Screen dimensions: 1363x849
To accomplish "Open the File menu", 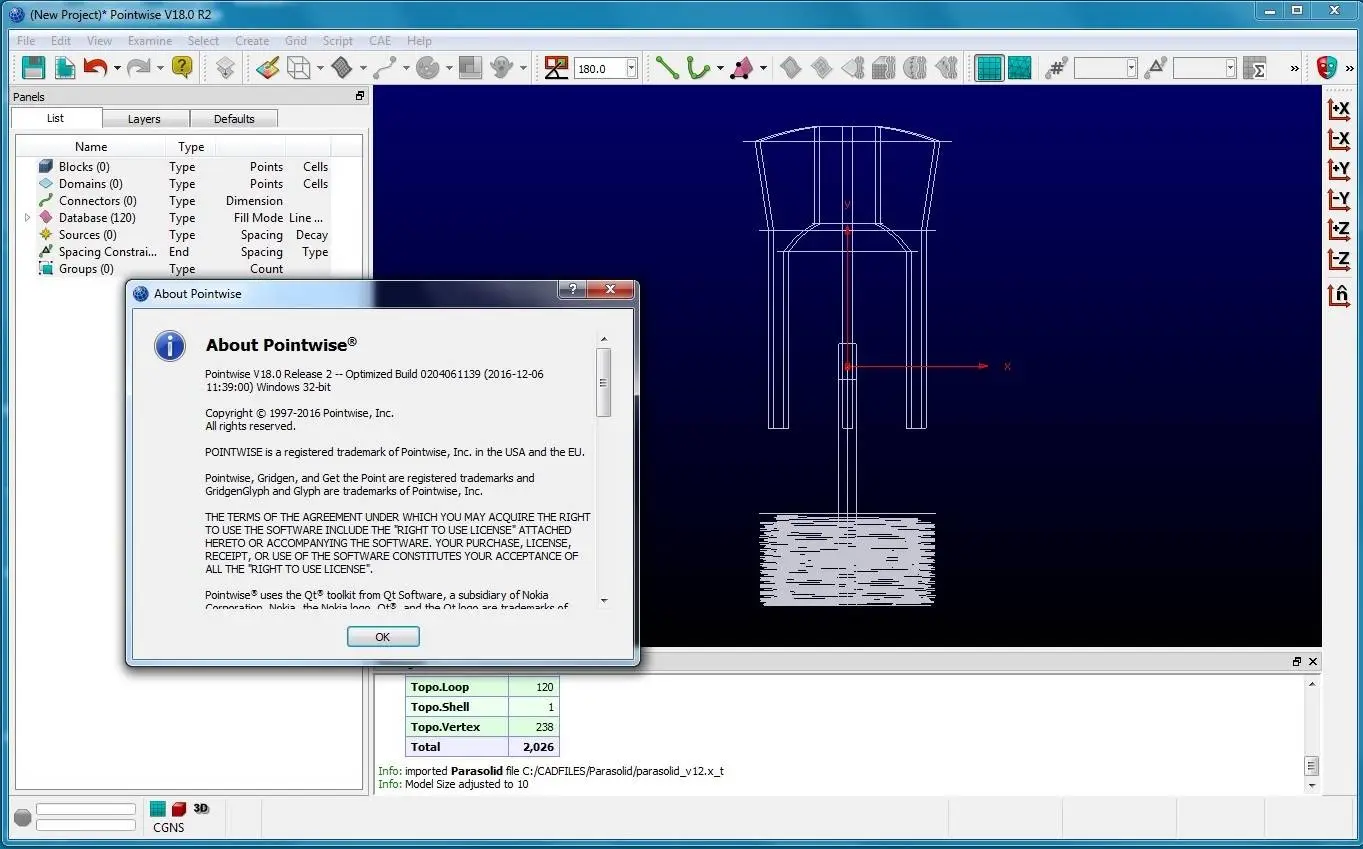I will click(x=26, y=41).
